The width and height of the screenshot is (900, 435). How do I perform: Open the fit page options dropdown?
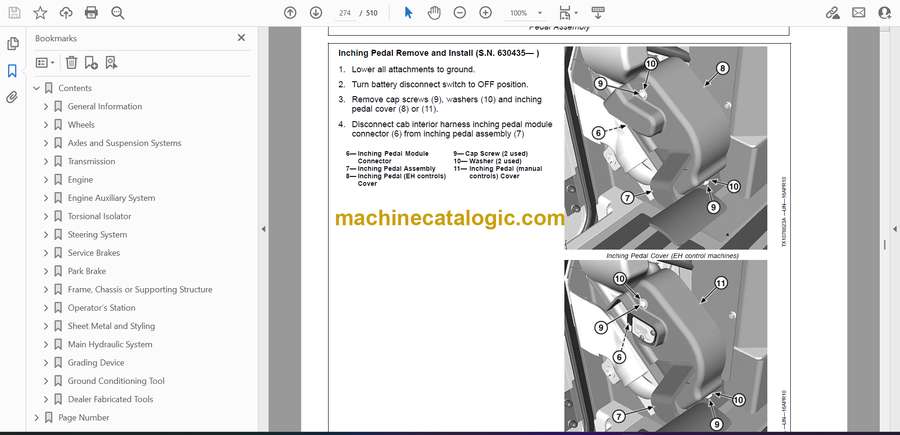pos(568,13)
